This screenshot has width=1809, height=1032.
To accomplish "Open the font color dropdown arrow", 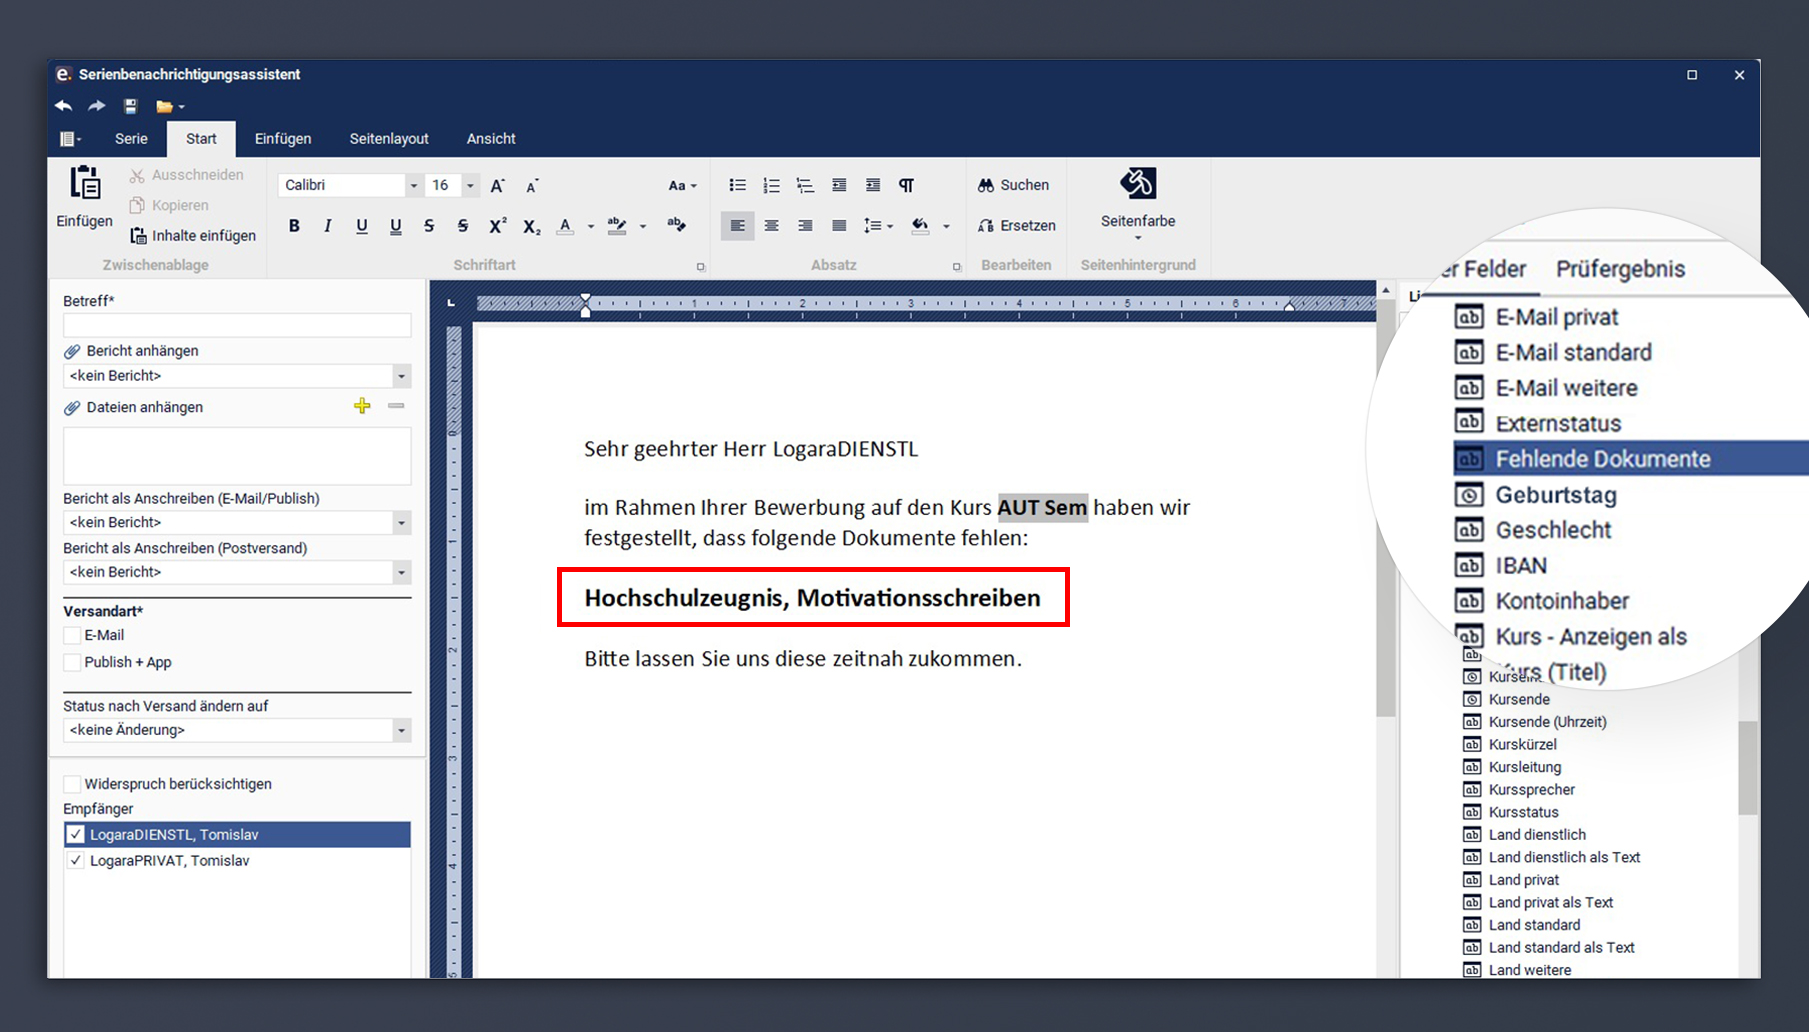I will pos(591,227).
